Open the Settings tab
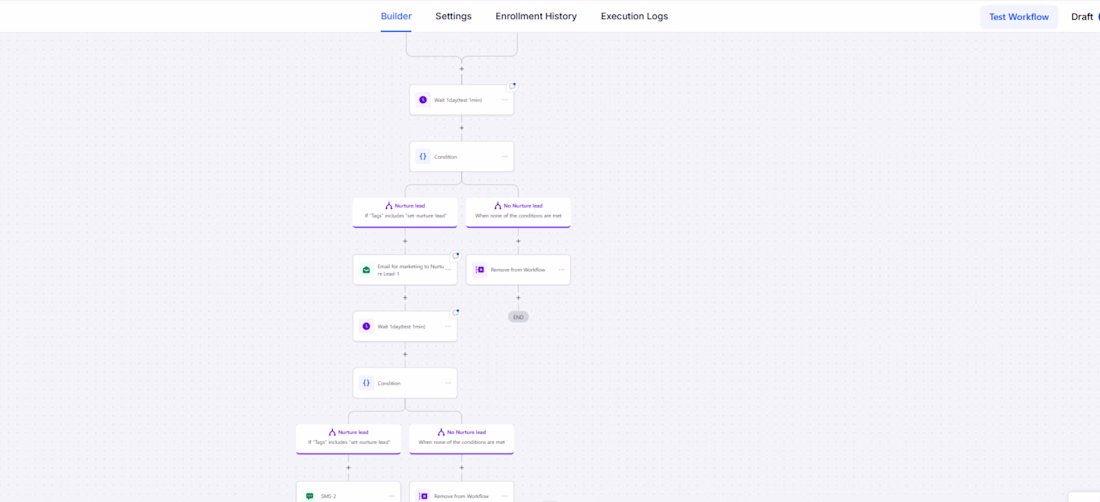Viewport: 1100px width, 502px height. pos(453,16)
